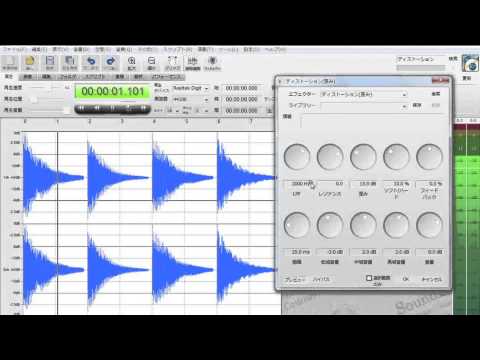Open the library dropdown in distortion dialog
This screenshot has width=480, height=360.
point(363,106)
